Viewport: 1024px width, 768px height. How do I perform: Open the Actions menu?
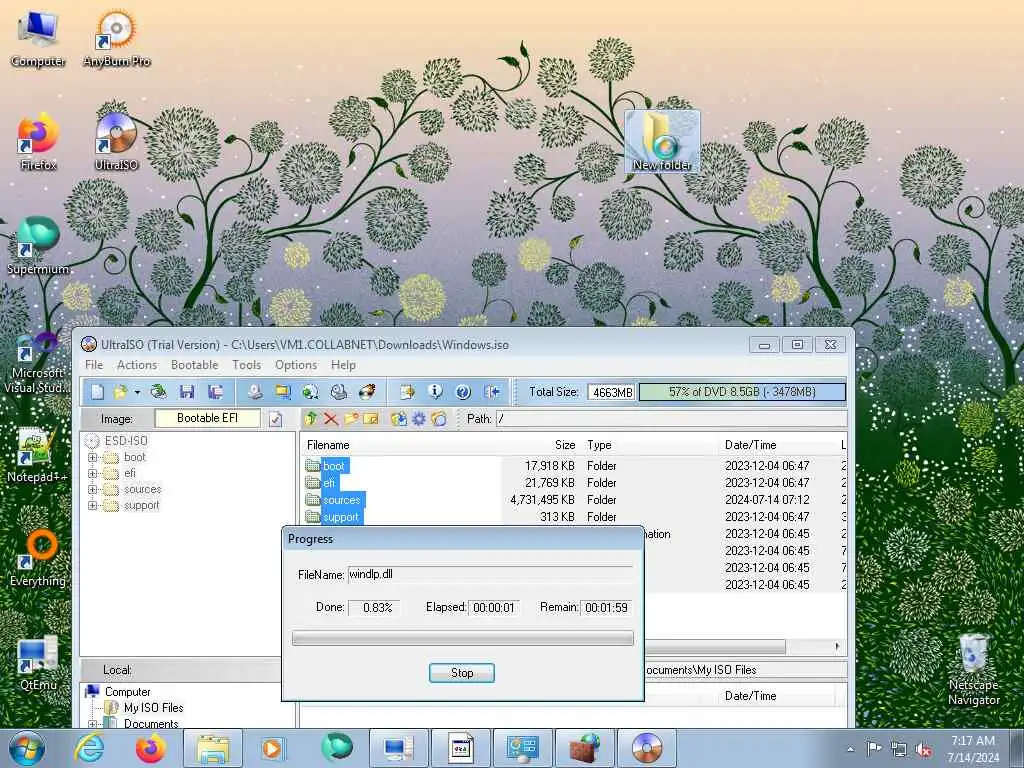pyautogui.click(x=137, y=365)
